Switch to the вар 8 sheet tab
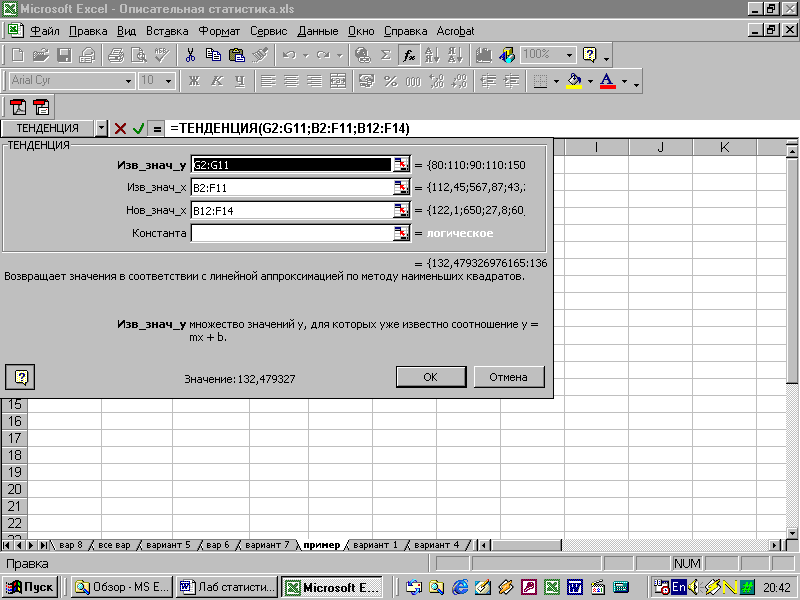Screen dimensions: 800x600 [70, 545]
